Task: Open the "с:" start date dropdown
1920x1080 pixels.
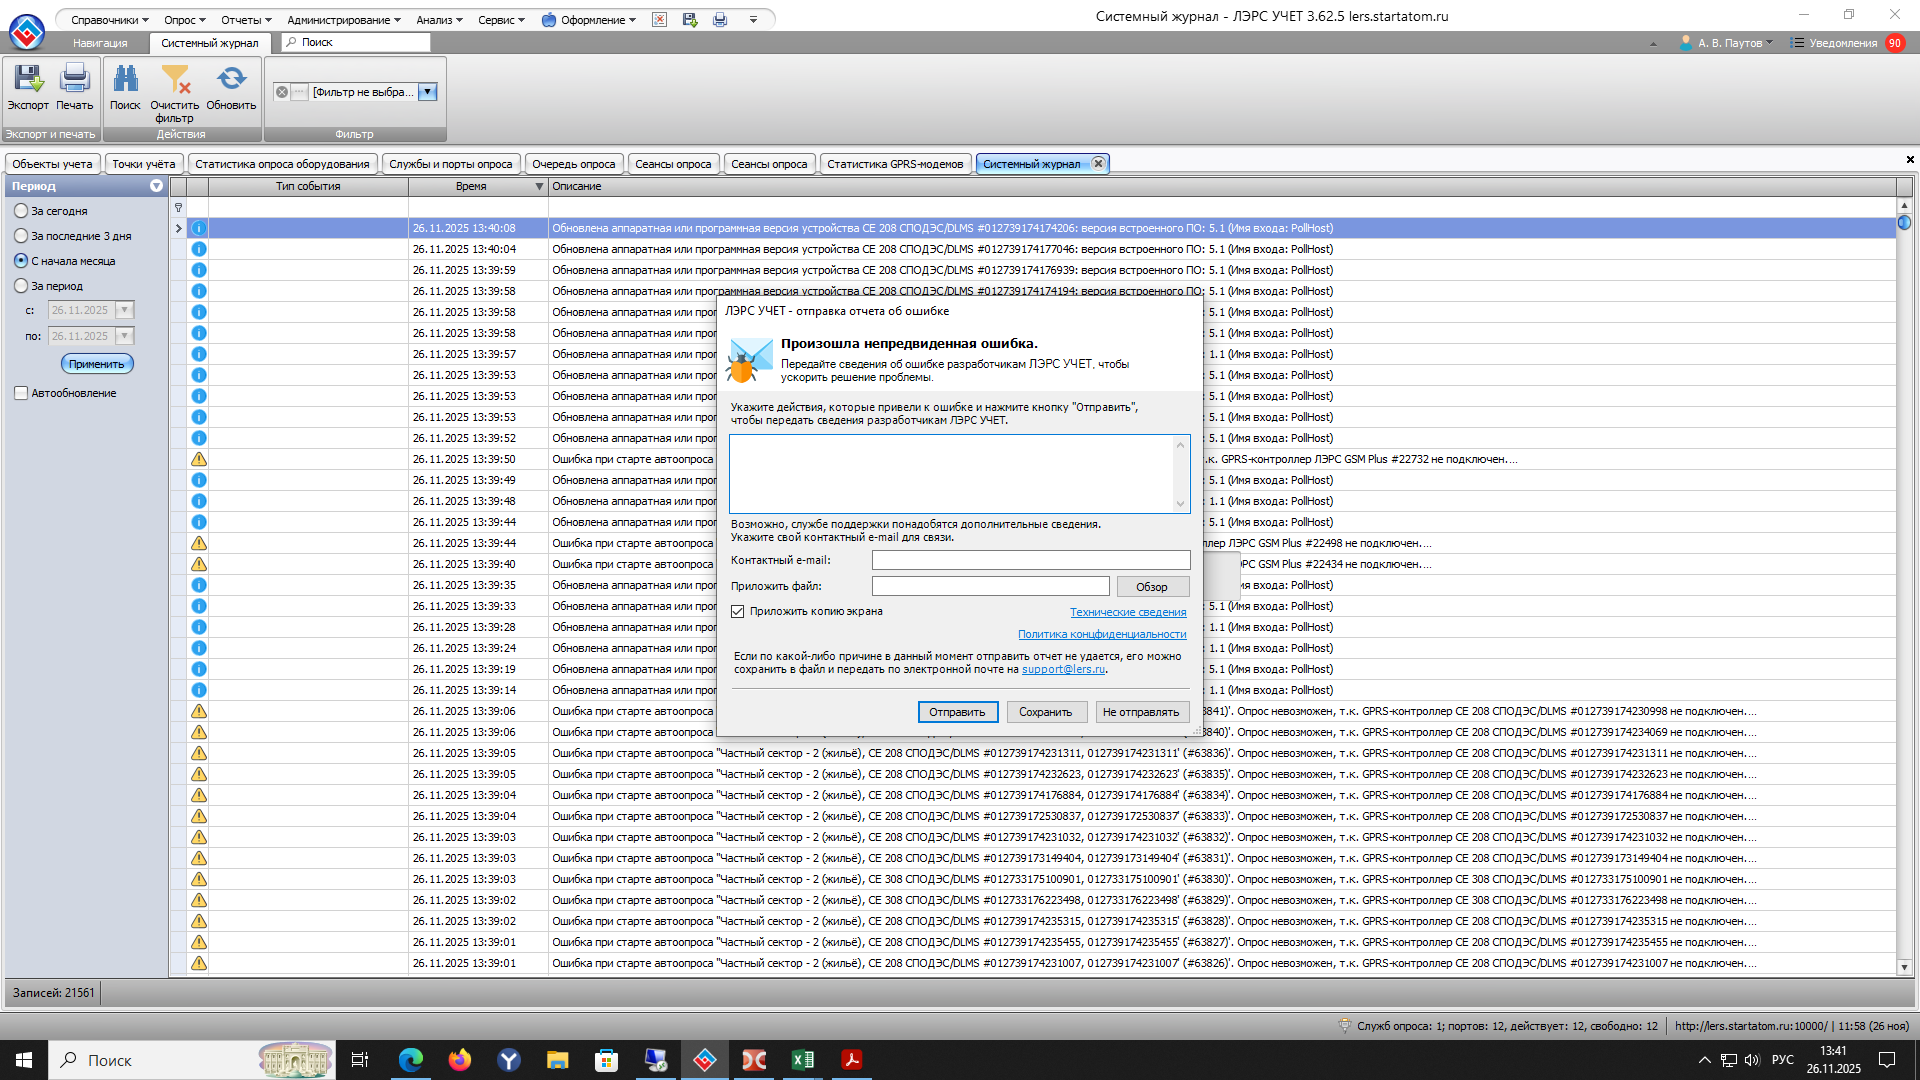Action: pos(125,310)
